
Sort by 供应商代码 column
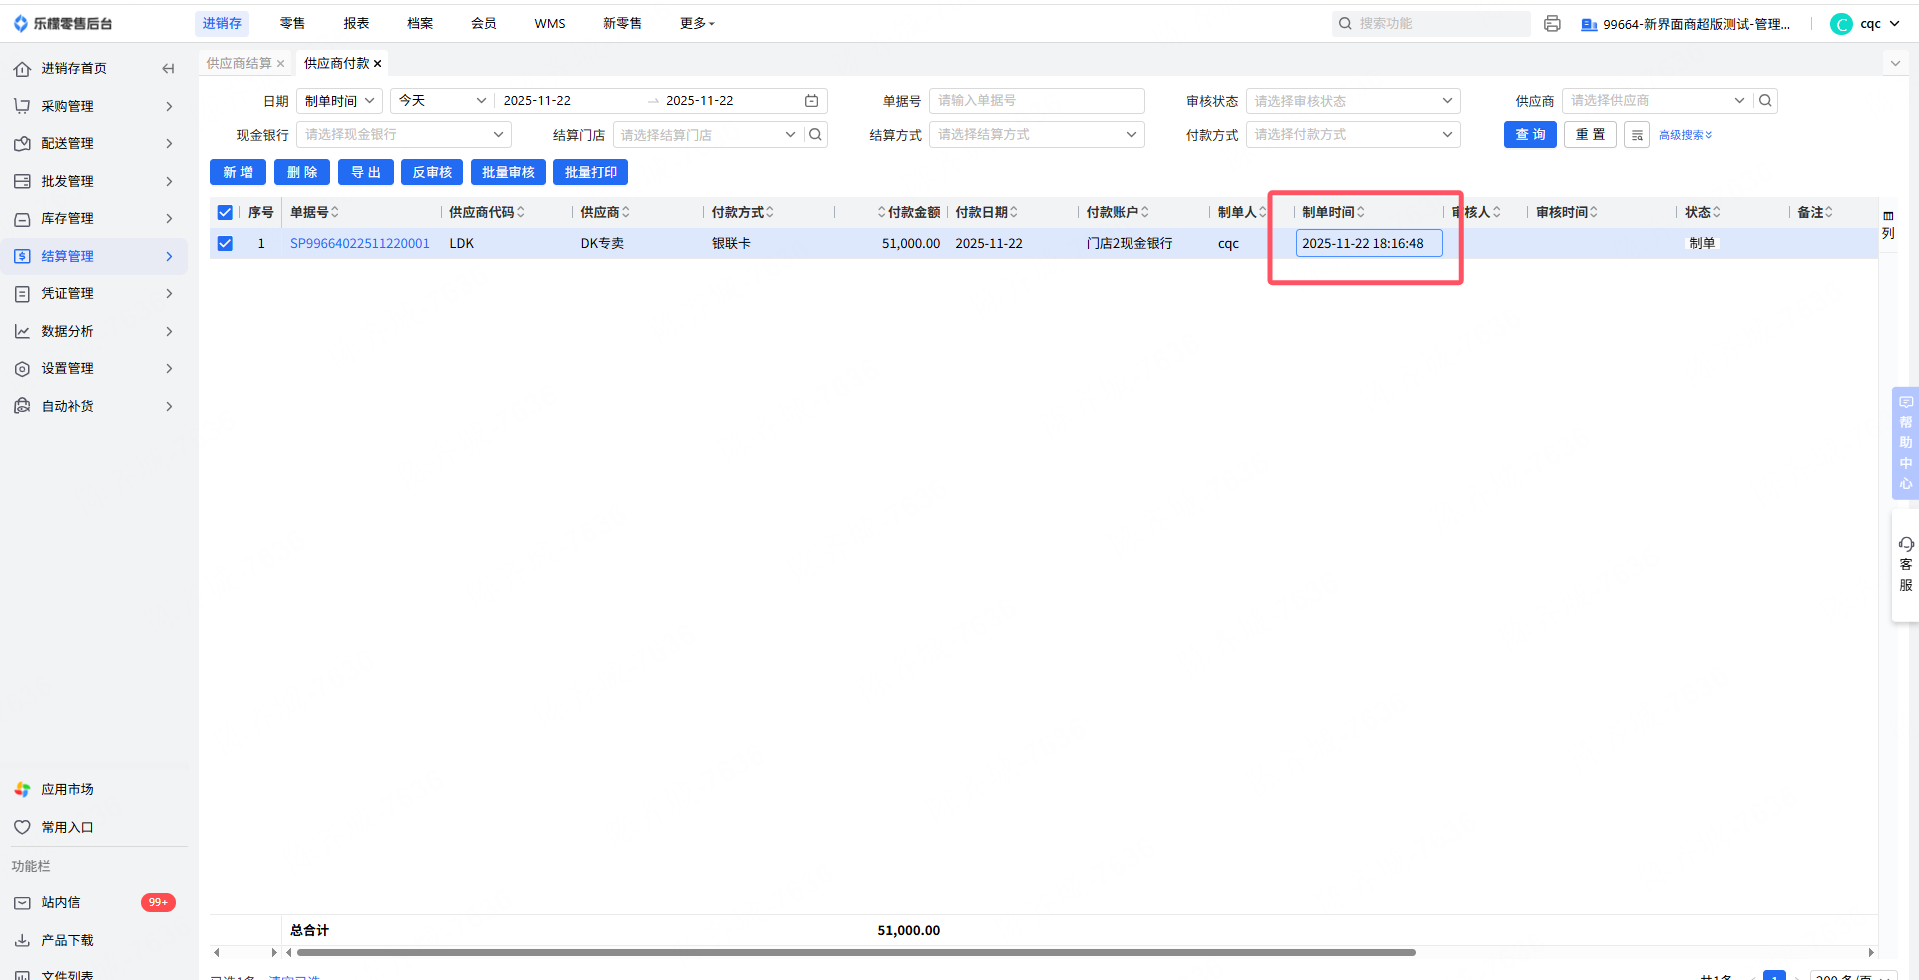(x=521, y=212)
